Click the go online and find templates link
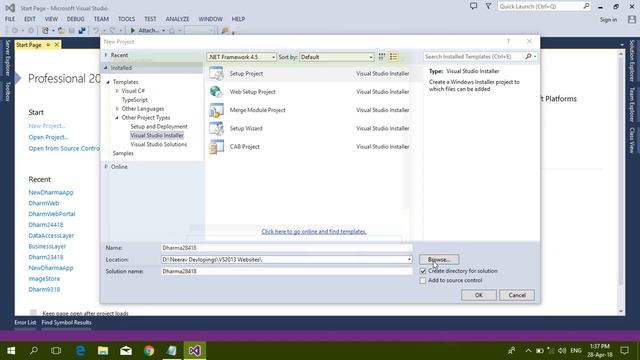Image resolution: width=640 pixels, height=360 pixels. tap(314, 231)
